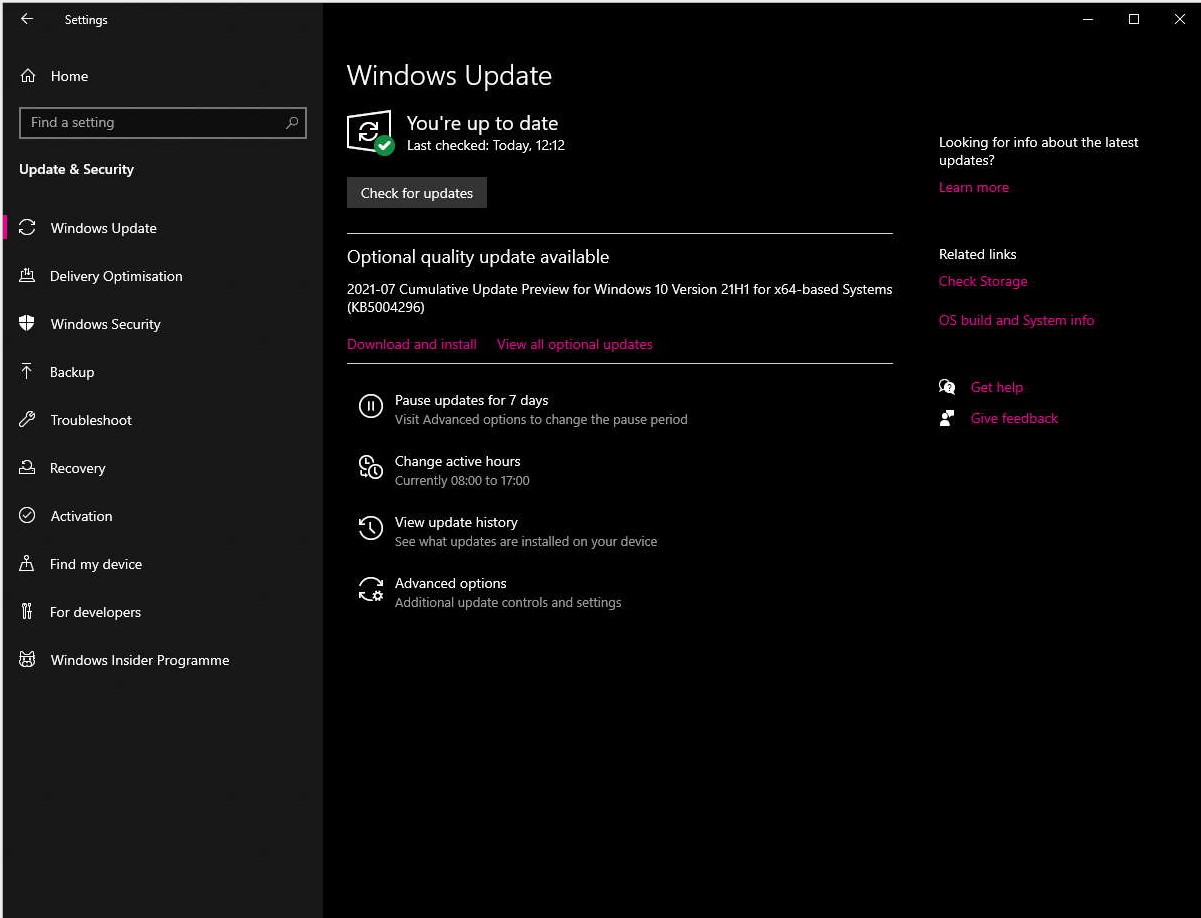Viewport: 1201px width, 918px height.
Task: Click the Windows Security shield icon
Action: (28, 324)
